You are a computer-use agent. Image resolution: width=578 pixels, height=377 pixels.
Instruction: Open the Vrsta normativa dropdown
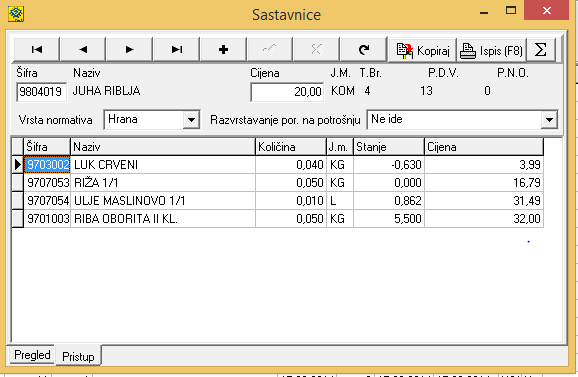click(192, 119)
